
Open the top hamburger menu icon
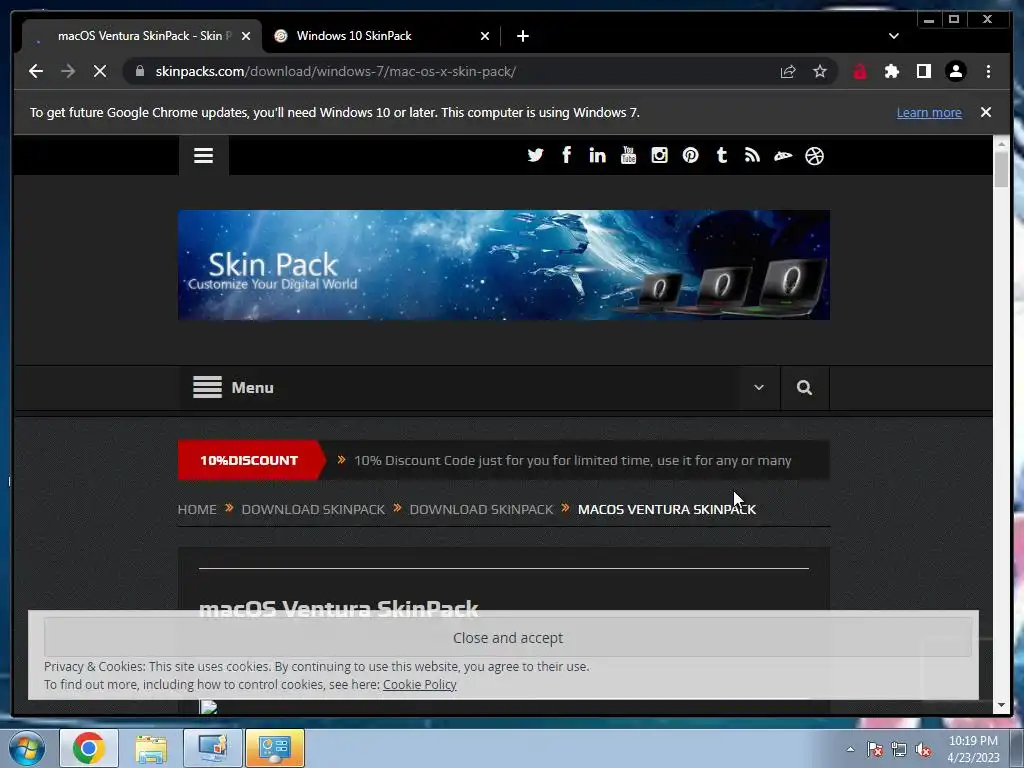203,155
